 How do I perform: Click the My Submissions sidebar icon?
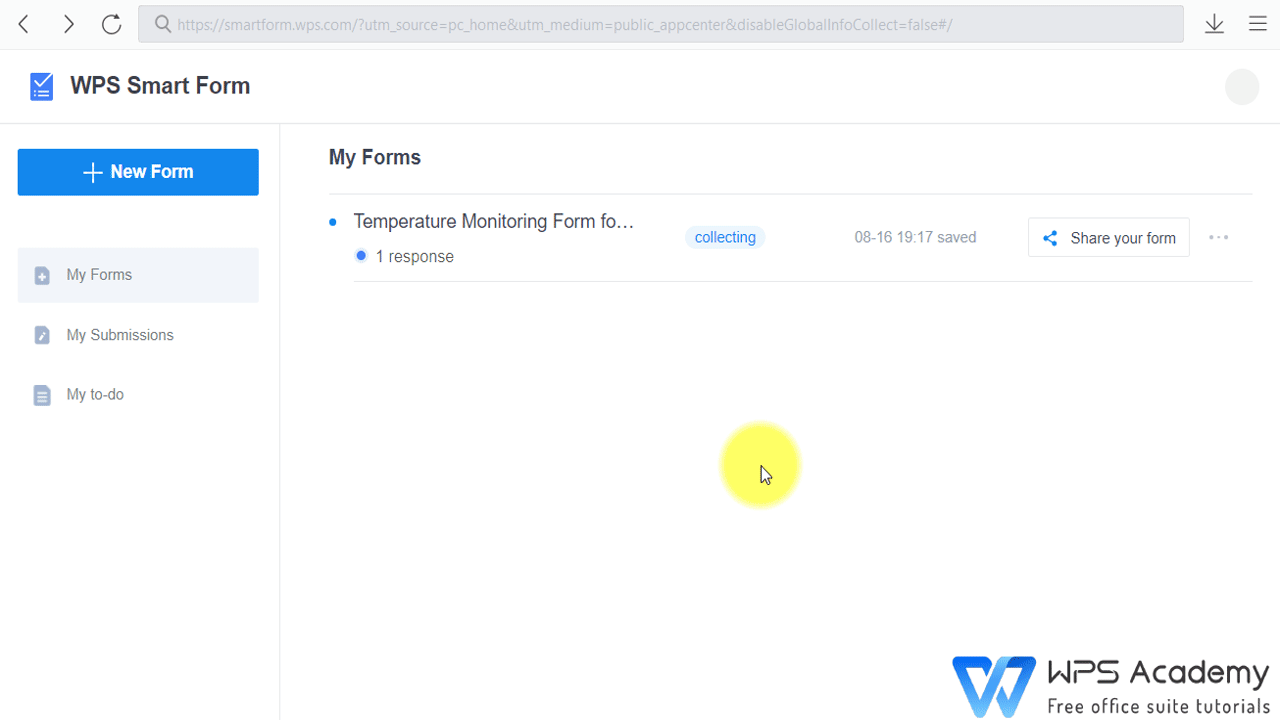(x=42, y=335)
